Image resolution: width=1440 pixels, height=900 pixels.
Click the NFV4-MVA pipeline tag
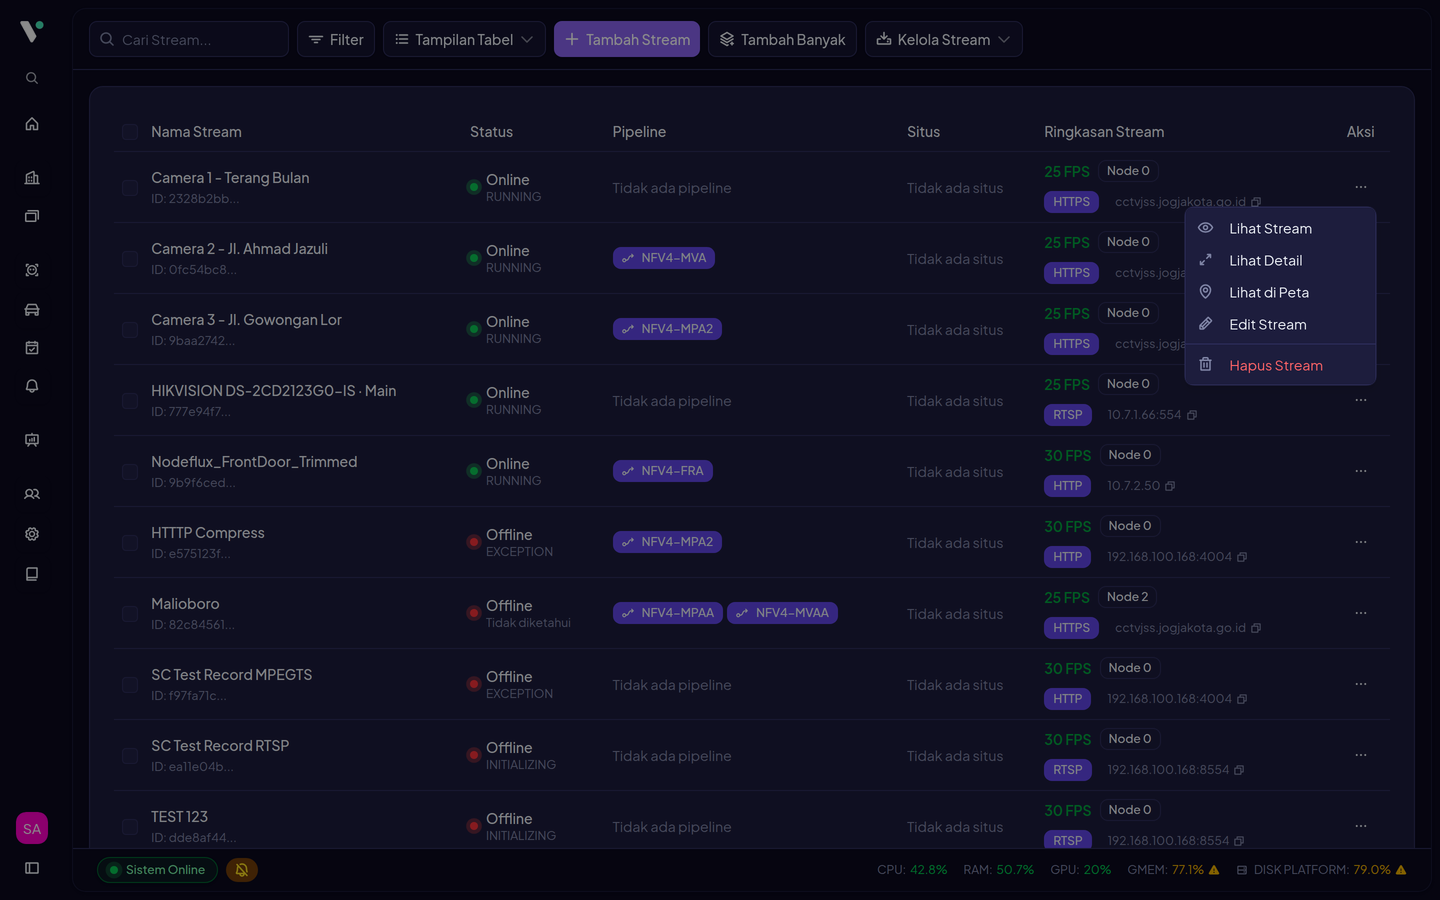(x=664, y=258)
